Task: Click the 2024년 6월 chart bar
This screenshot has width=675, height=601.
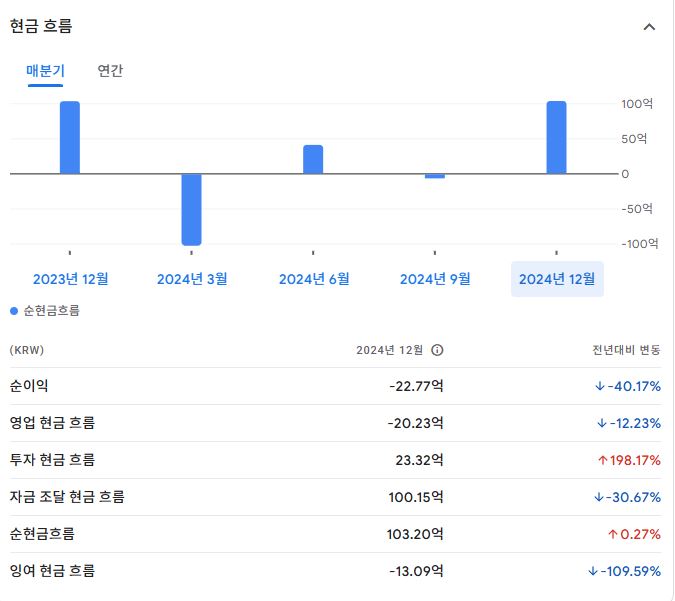Action: [x=313, y=159]
